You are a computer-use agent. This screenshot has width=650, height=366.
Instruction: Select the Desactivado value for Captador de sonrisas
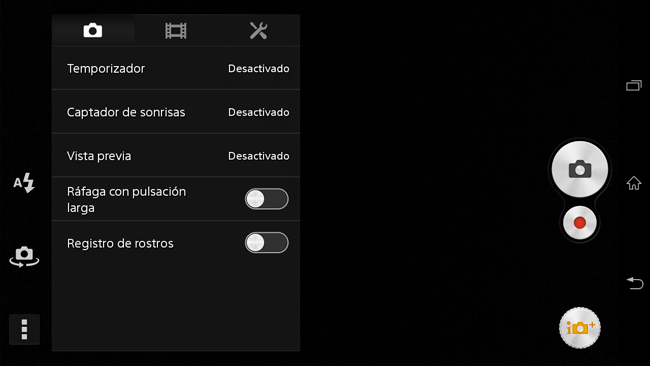(259, 112)
